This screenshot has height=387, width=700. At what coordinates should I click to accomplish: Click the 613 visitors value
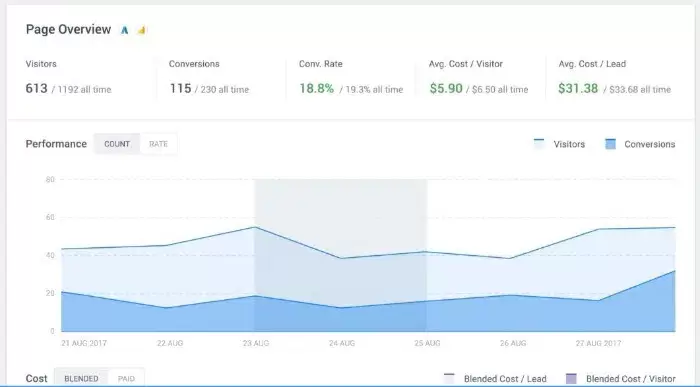click(x=36, y=88)
